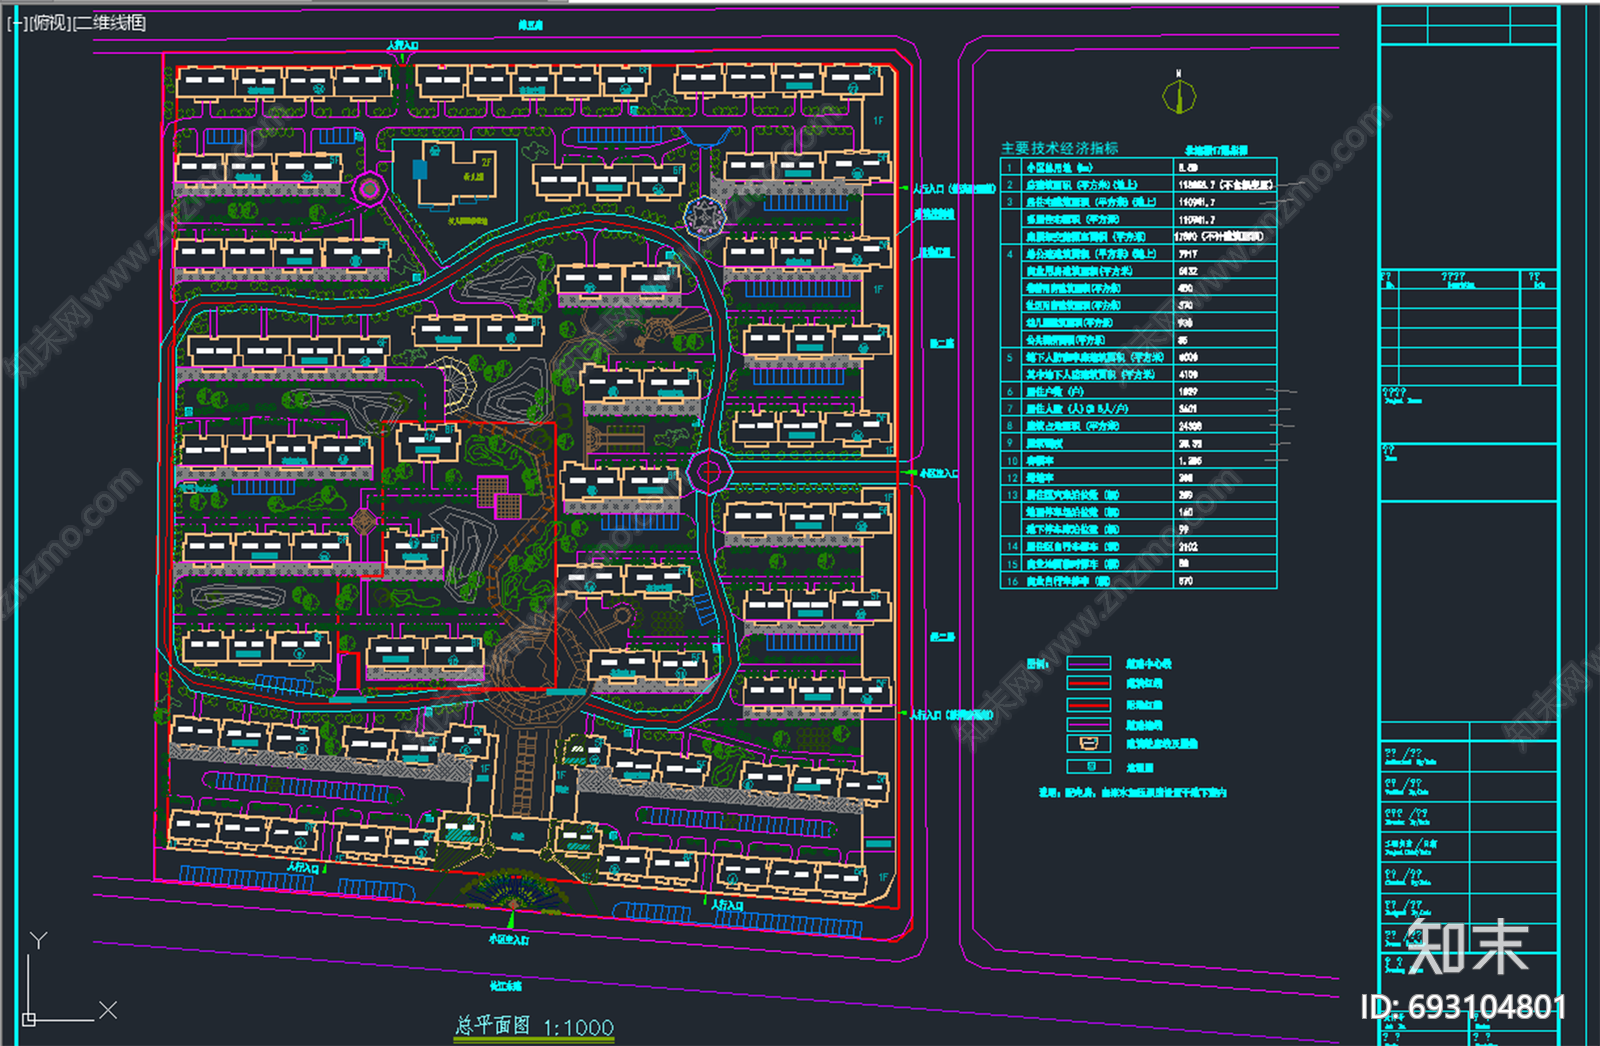Click the ID: 693104801 text
The width and height of the screenshot is (1600, 1046).
[1463, 1007]
